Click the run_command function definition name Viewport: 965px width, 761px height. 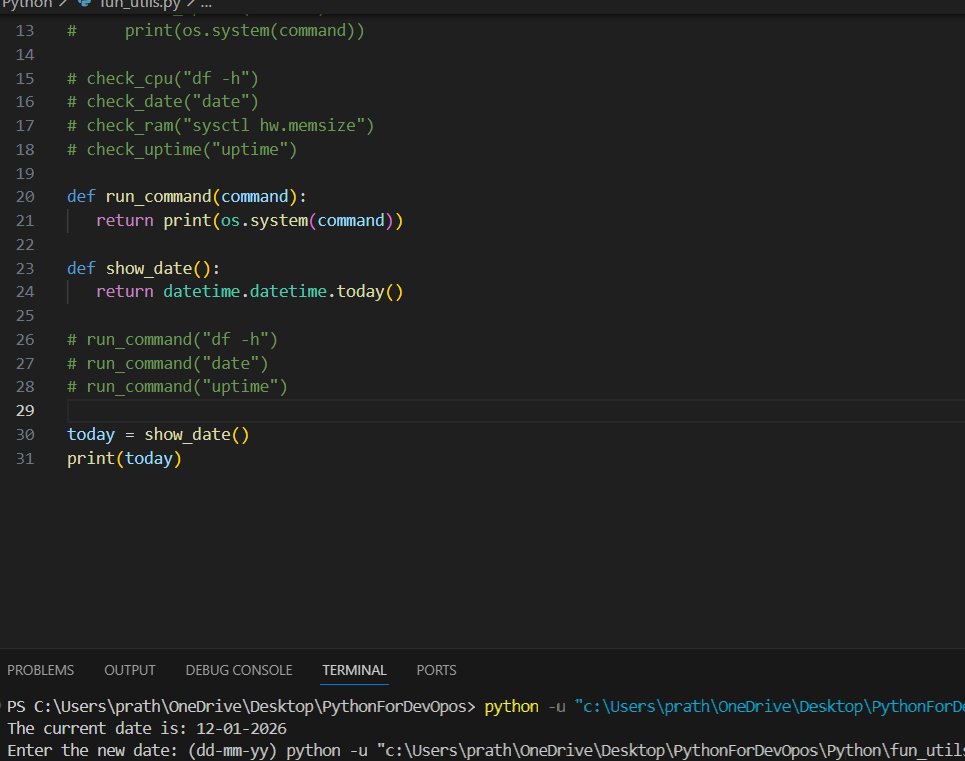[x=158, y=196]
